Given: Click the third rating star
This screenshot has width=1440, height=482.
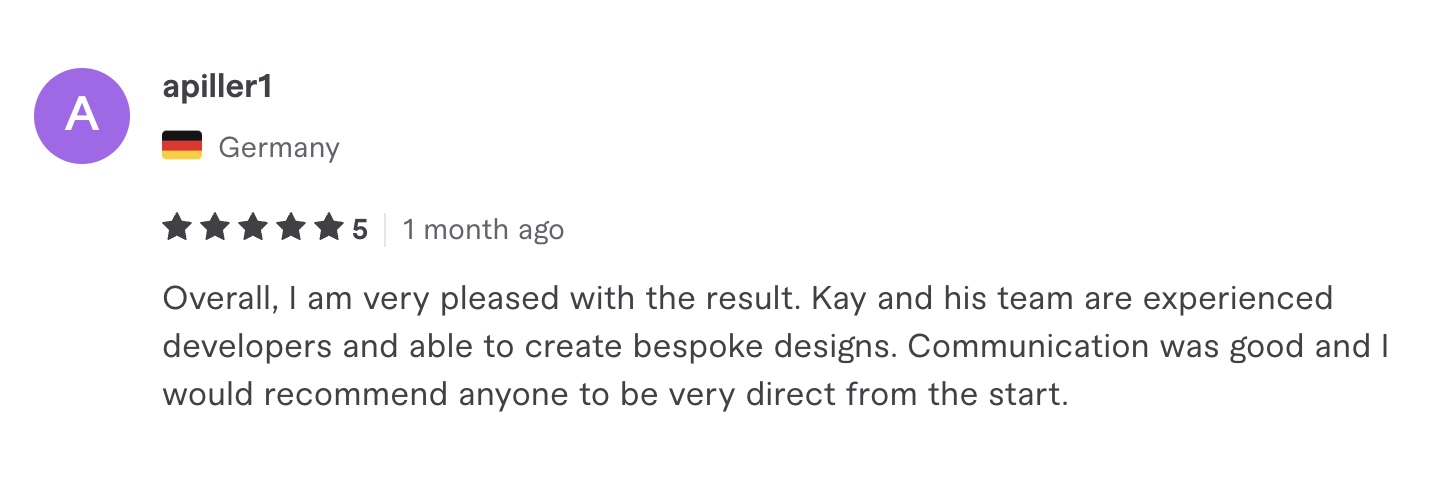Looking at the screenshot, I should [x=253, y=229].
